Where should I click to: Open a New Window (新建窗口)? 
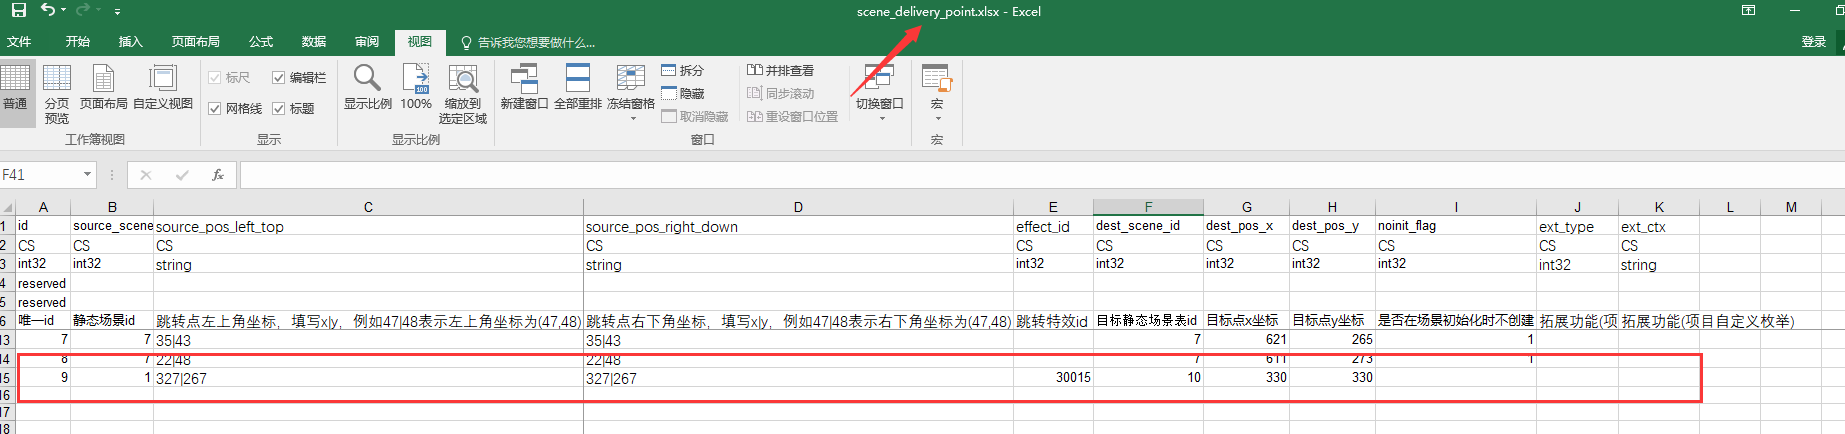coord(524,88)
